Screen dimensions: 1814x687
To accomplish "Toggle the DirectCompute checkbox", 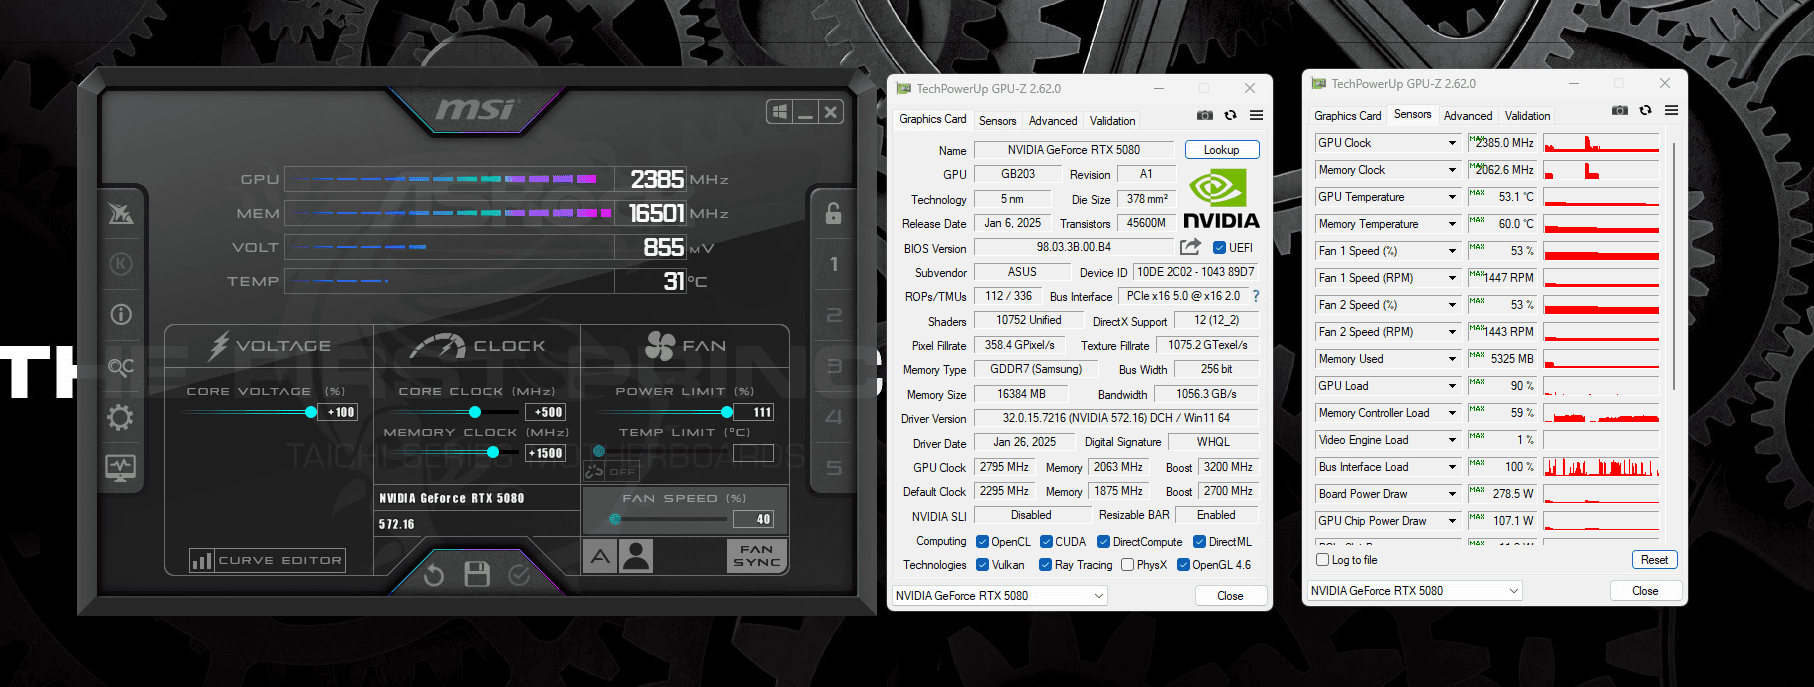I will coord(1103,542).
